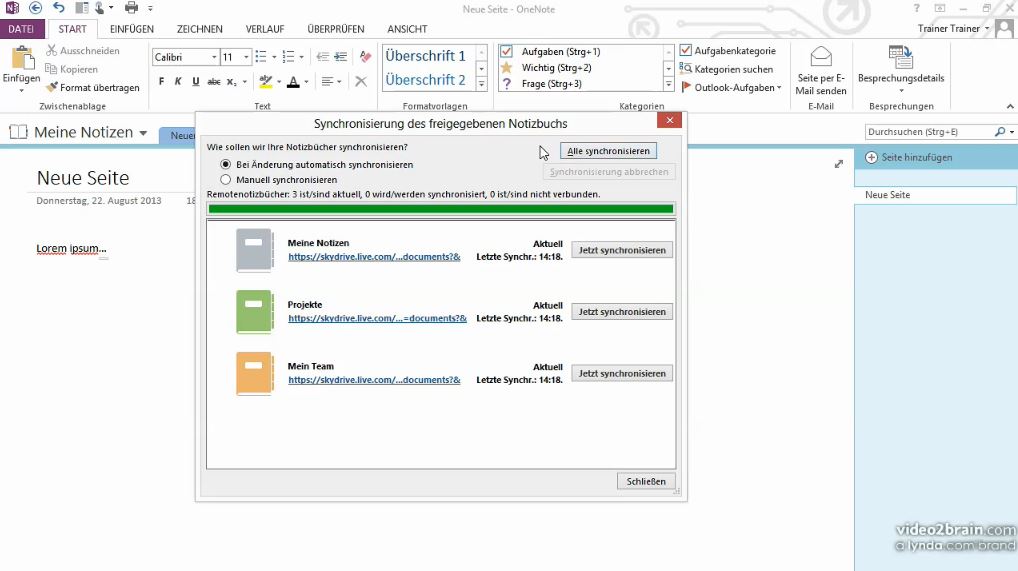The height and width of the screenshot is (571, 1018).
Task: Click the font color icon
Action: click(x=293, y=81)
